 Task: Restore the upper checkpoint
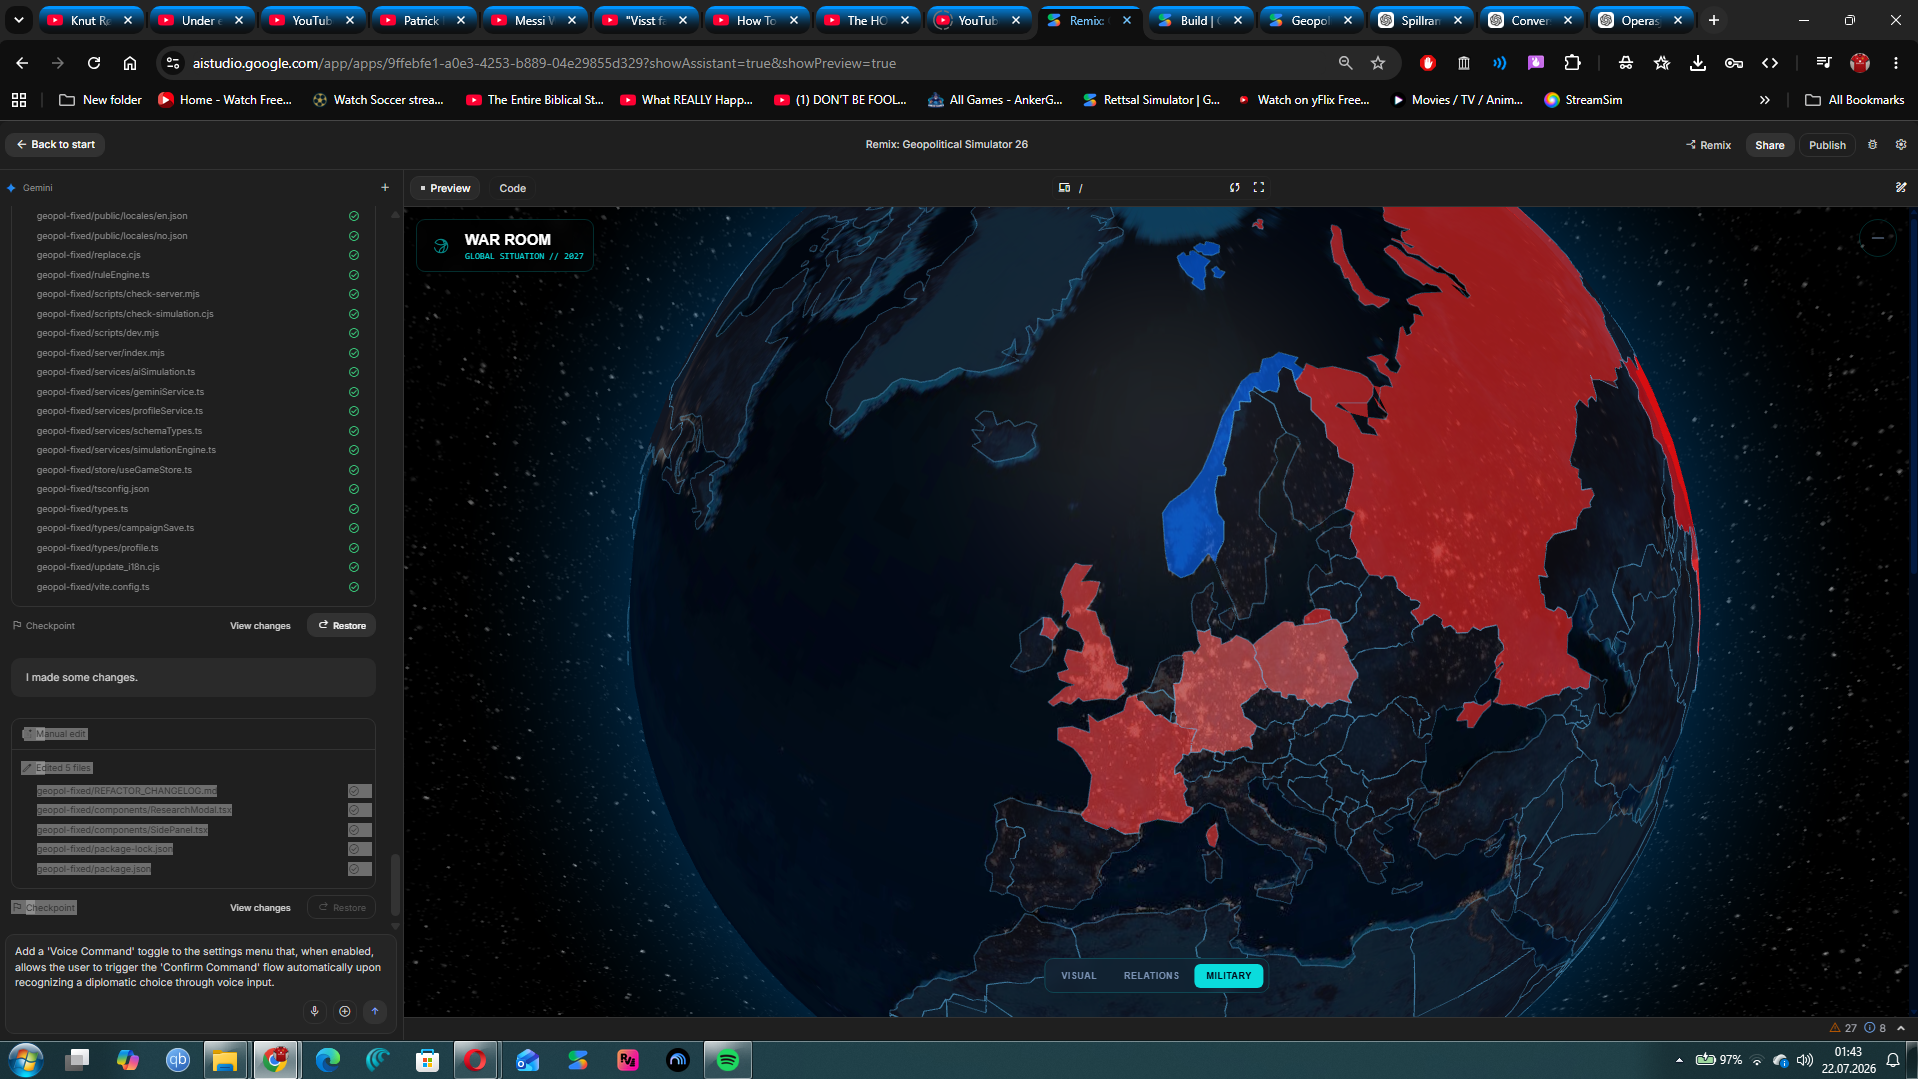click(342, 625)
